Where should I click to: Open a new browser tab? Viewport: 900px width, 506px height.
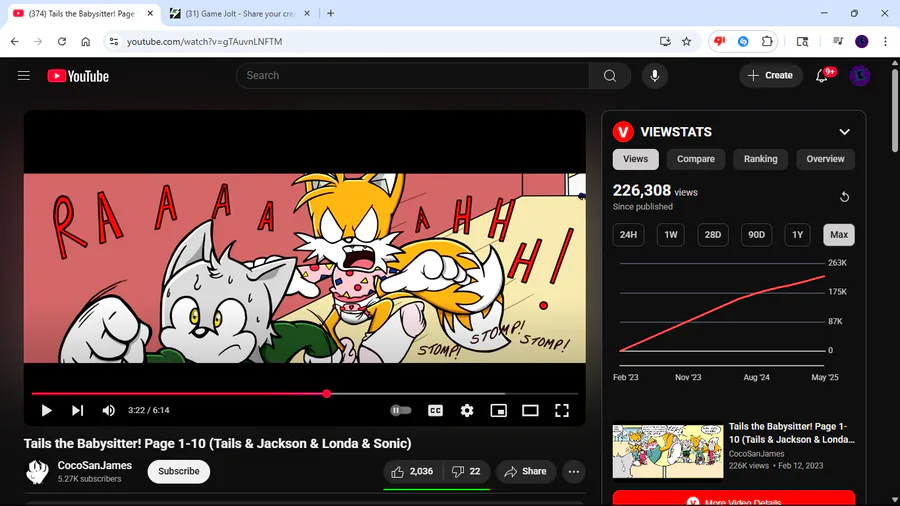(x=331, y=13)
